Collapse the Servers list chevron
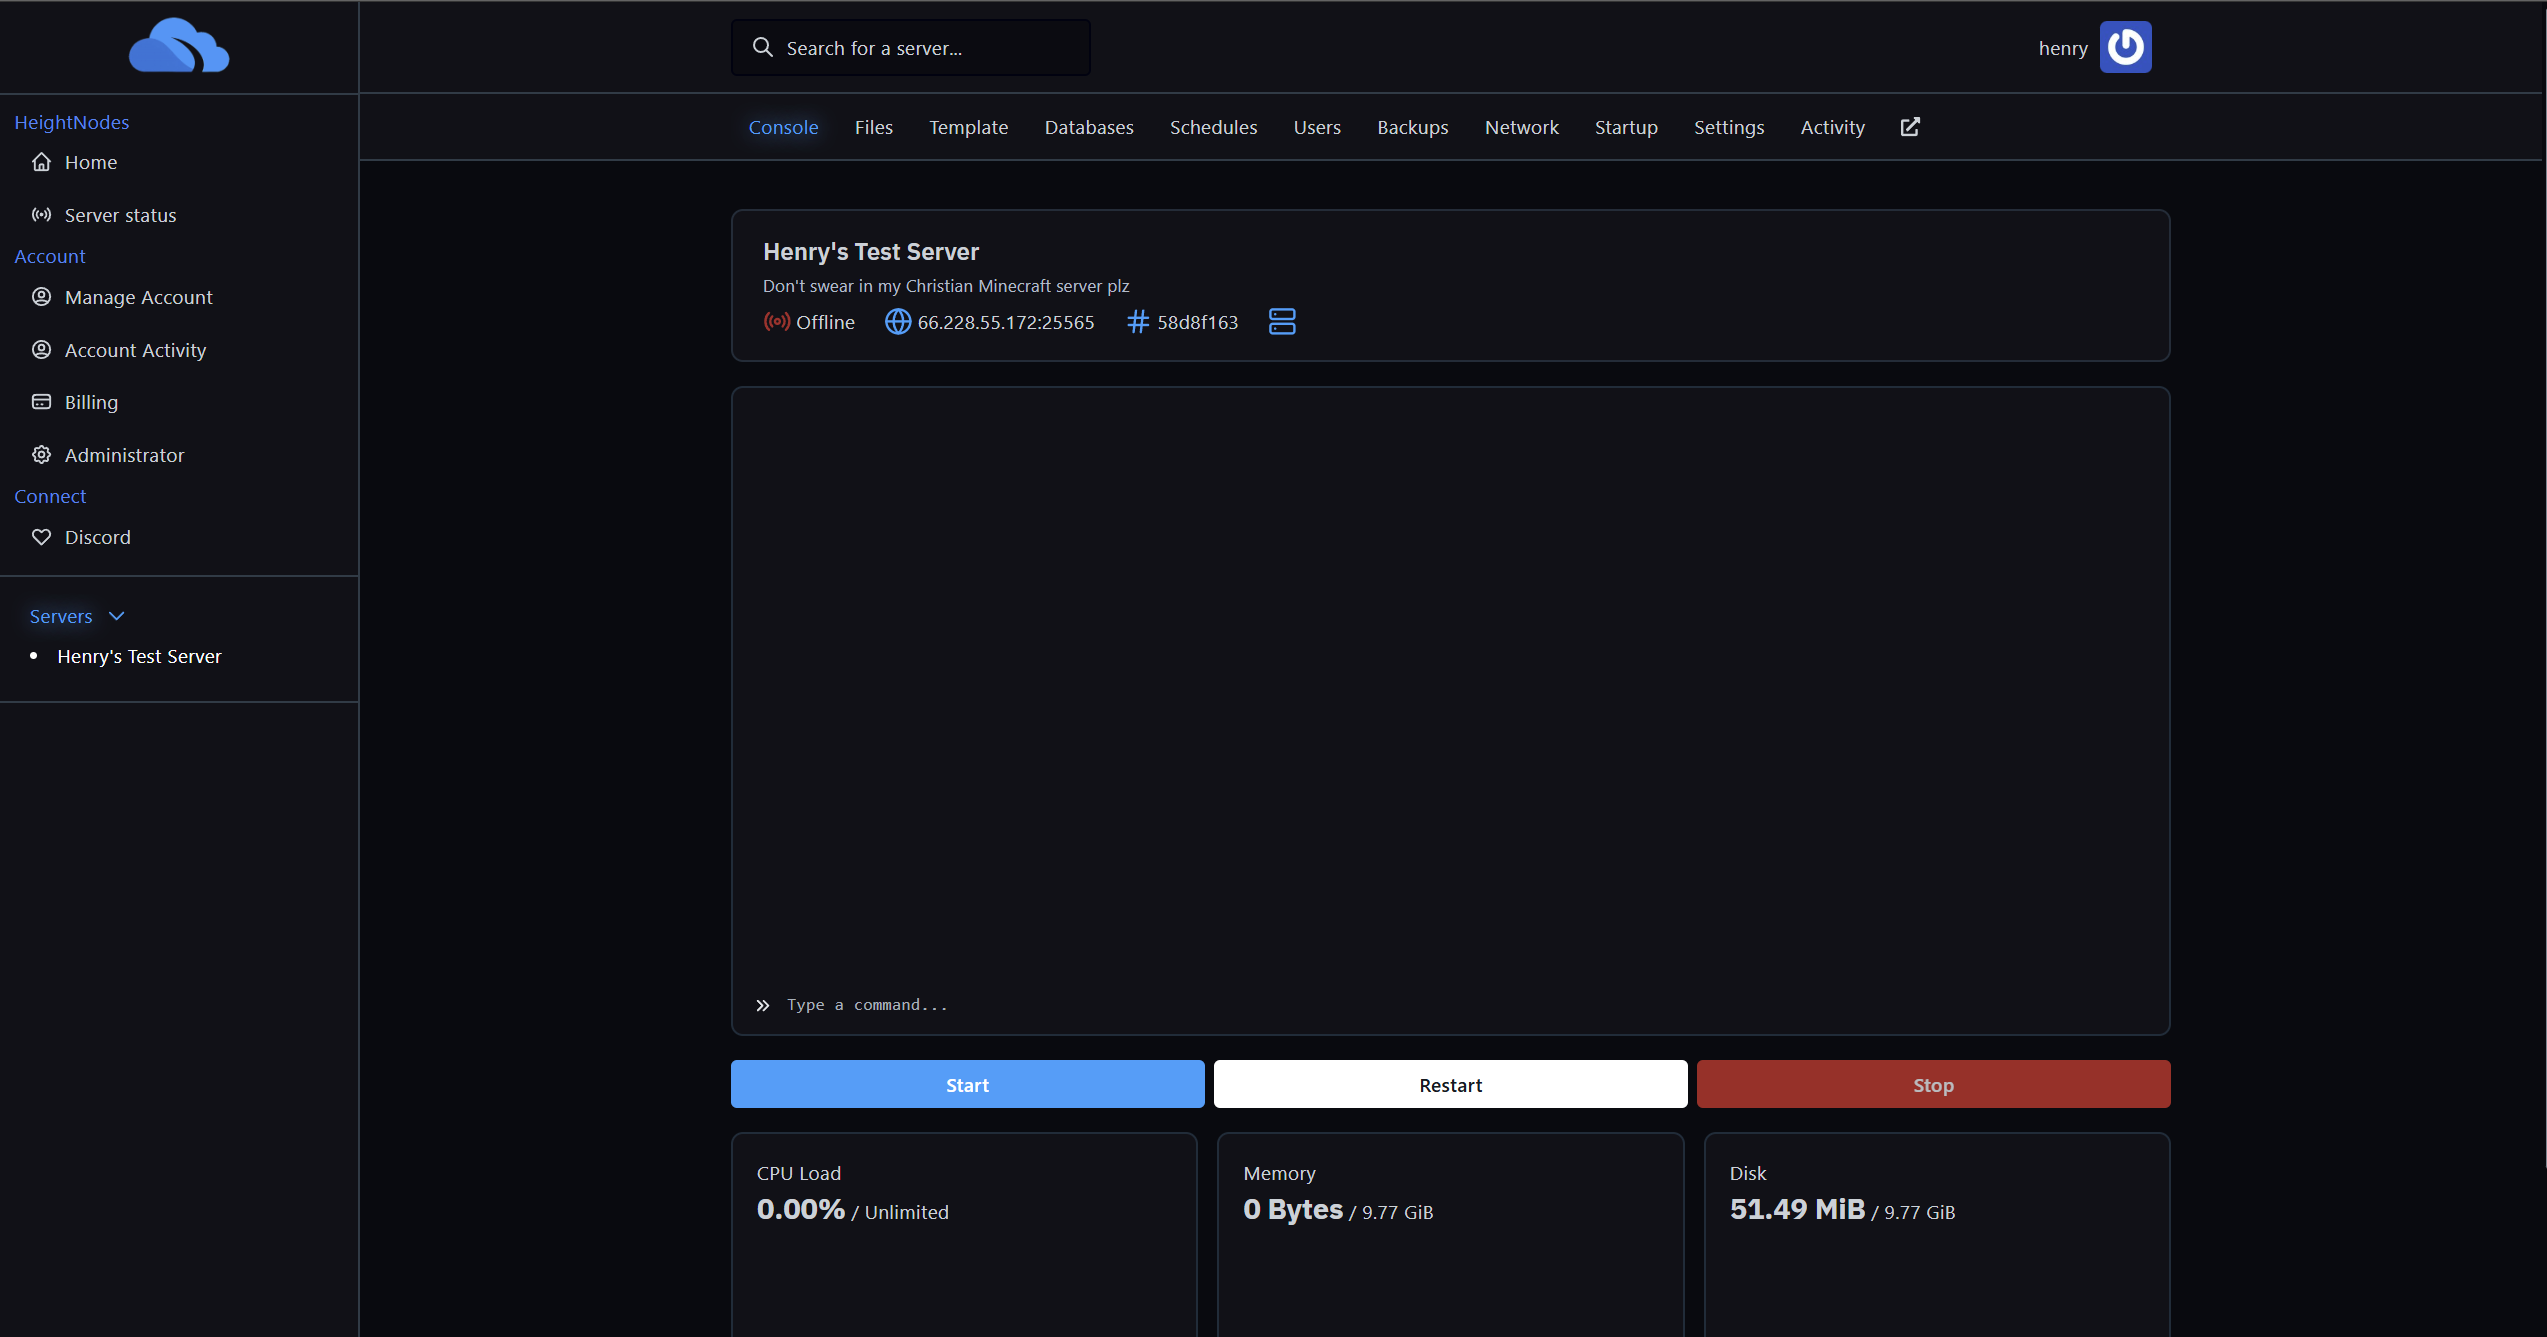 click(x=116, y=616)
